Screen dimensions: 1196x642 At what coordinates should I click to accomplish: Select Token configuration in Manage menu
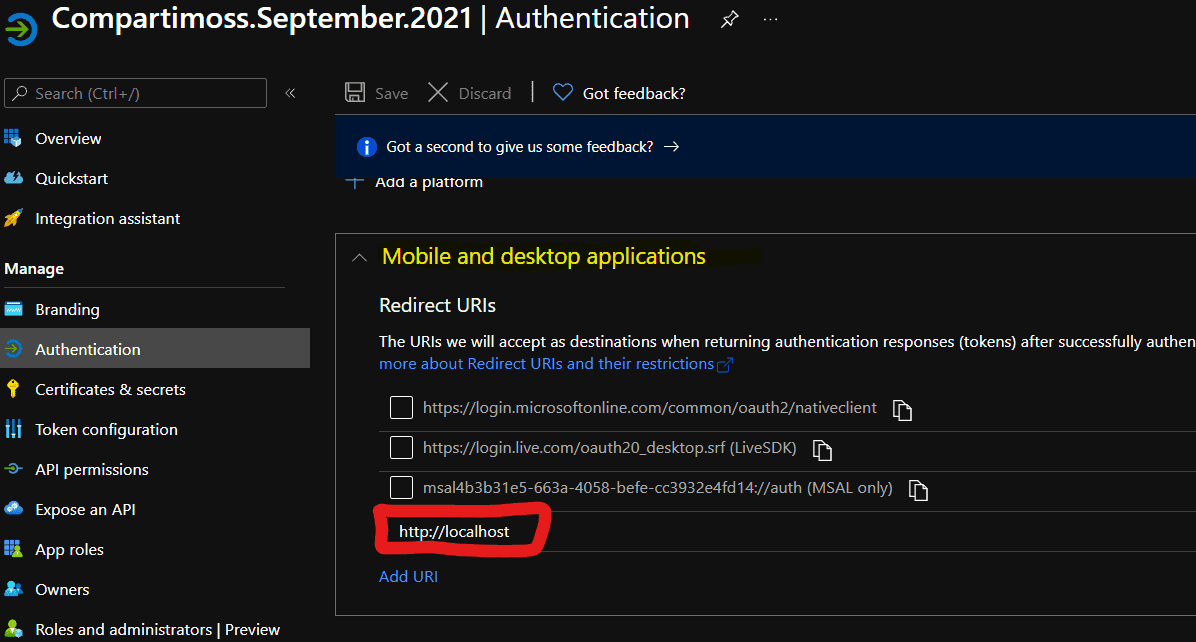tap(106, 429)
